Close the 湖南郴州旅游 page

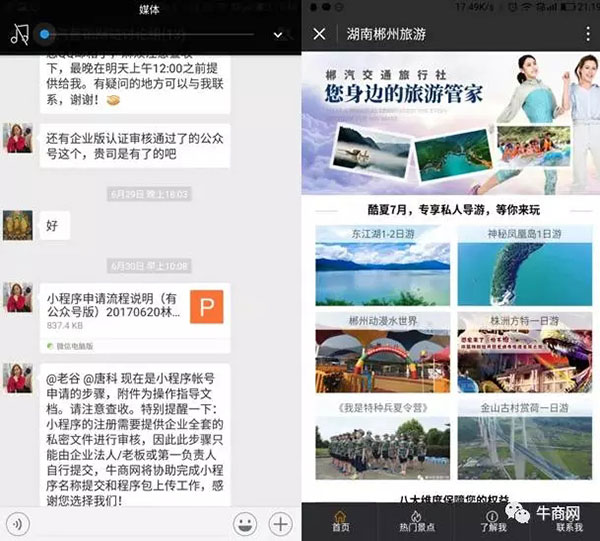click(320, 34)
